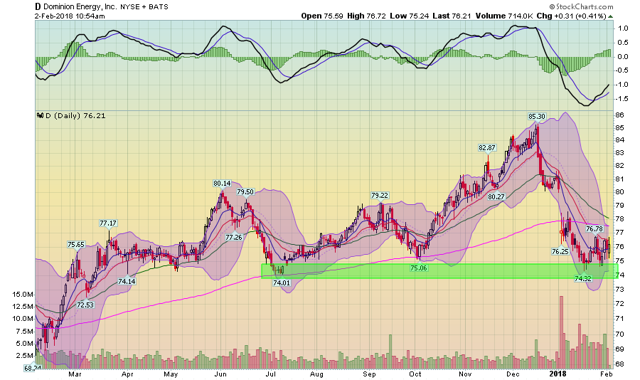Viewport: 640px width, 380px height.
Task: Click the "Mar" month axis label
Action: point(74,374)
